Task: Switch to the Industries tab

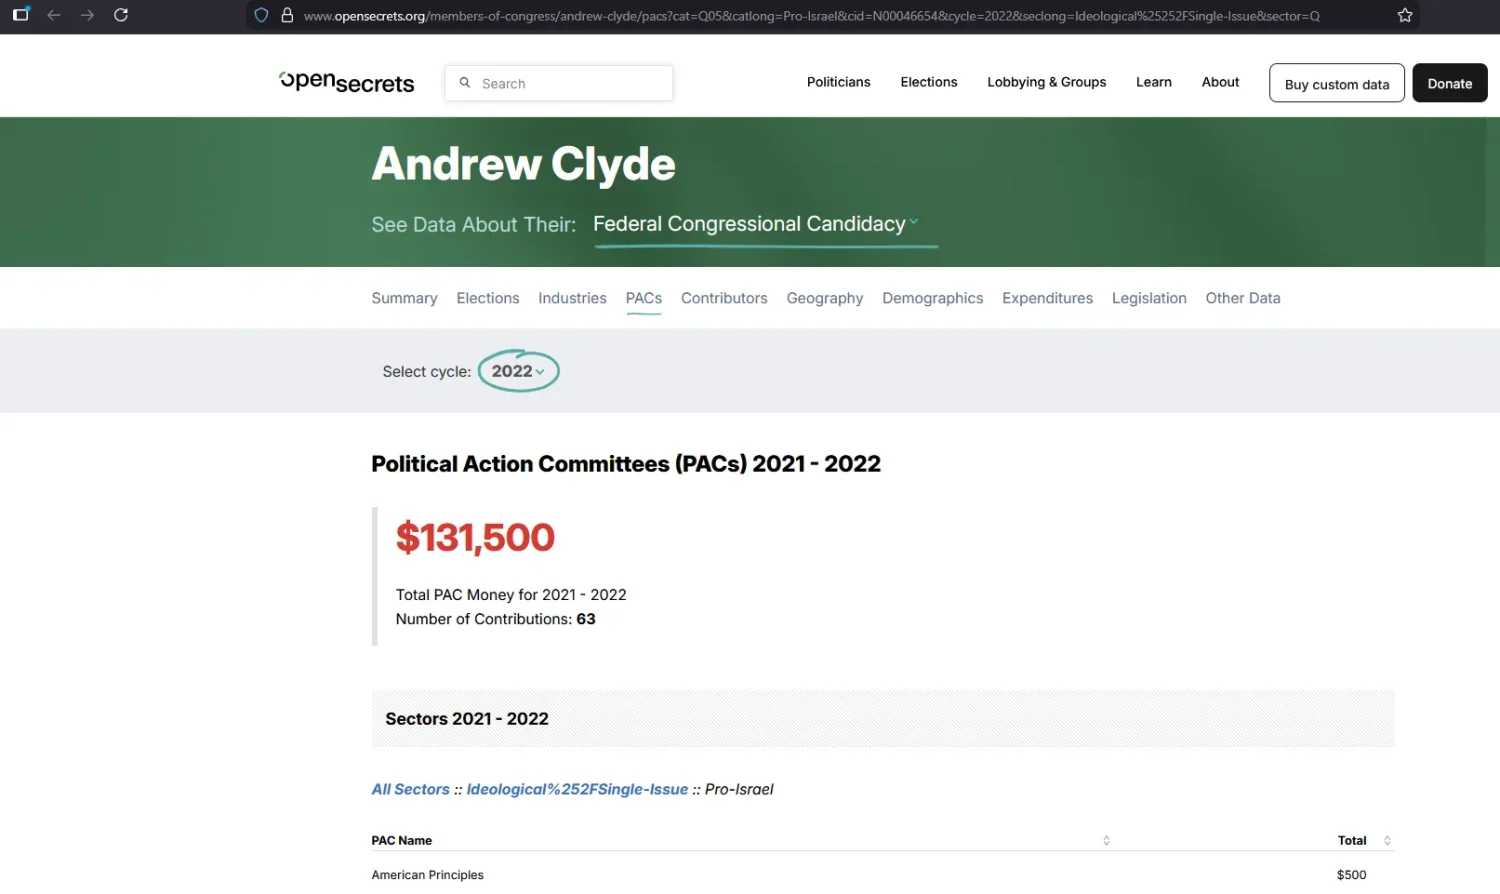Action: (572, 298)
